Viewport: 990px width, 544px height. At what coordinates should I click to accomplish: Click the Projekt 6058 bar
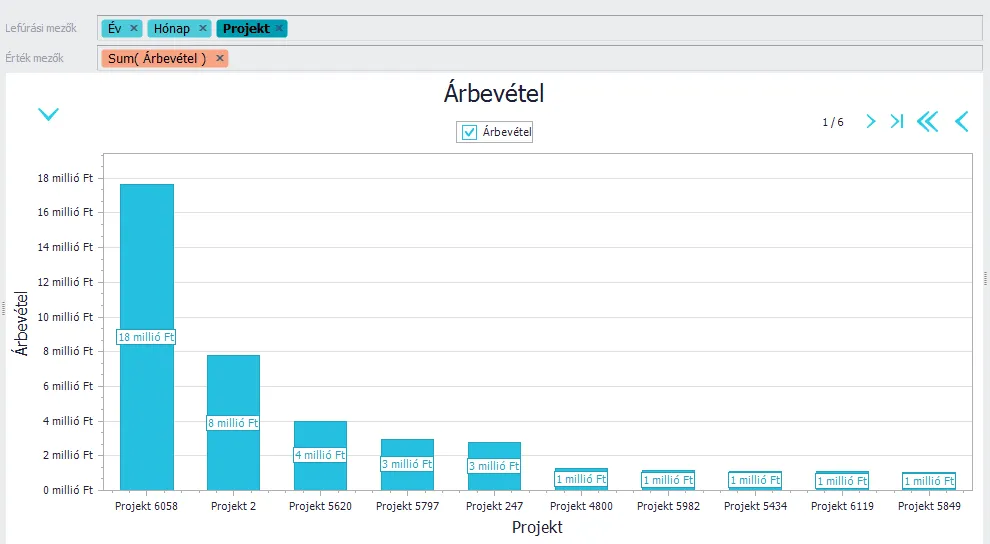click(x=147, y=260)
